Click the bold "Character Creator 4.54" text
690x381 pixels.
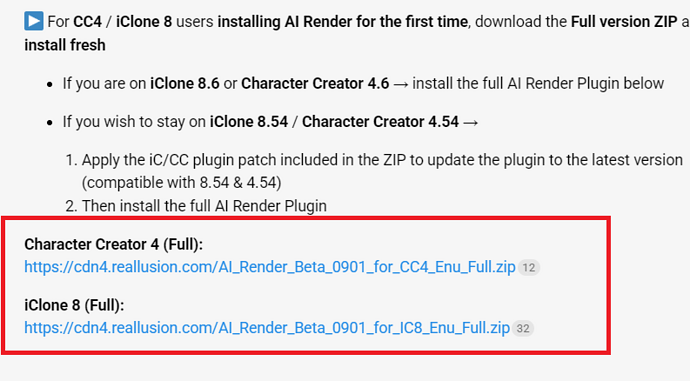click(x=380, y=121)
